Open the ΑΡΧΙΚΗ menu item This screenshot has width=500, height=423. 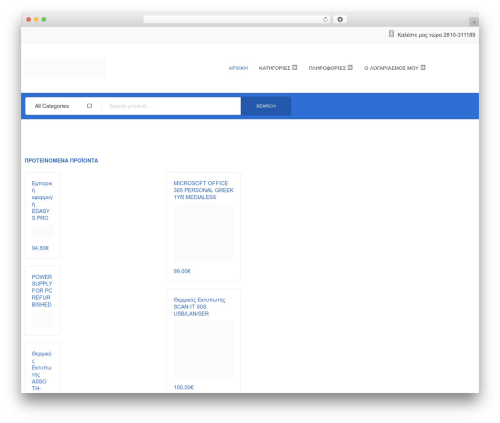point(238,68)
